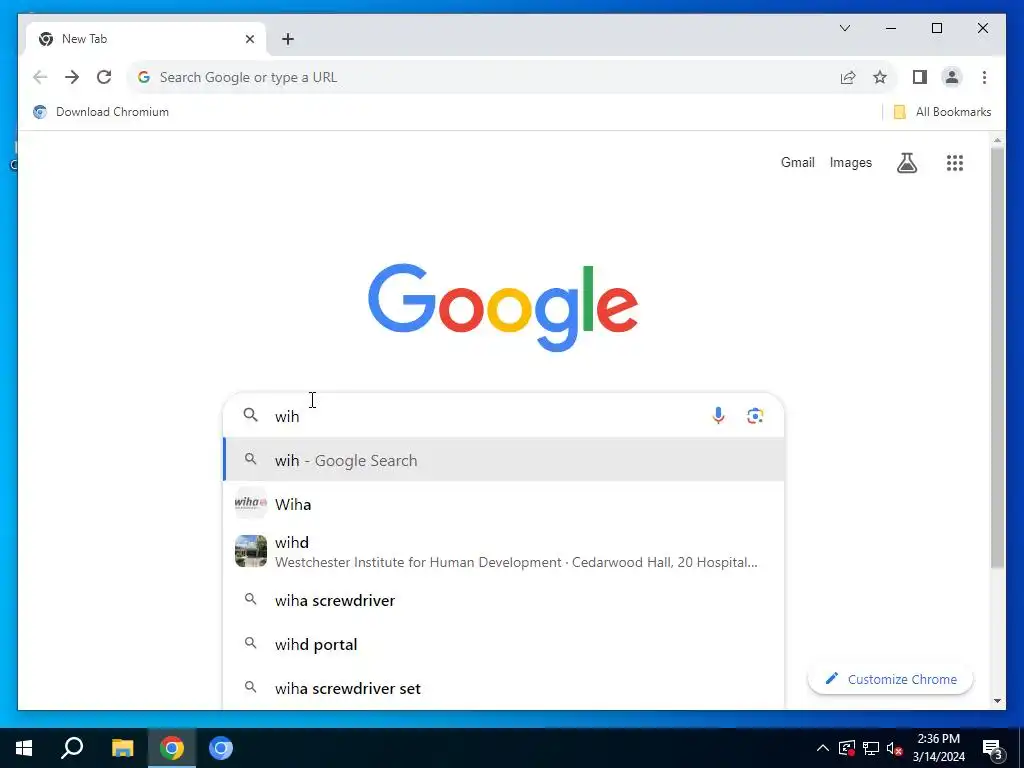
Task: Start voice search with microphone icon
Action: [x=718, y=416]
